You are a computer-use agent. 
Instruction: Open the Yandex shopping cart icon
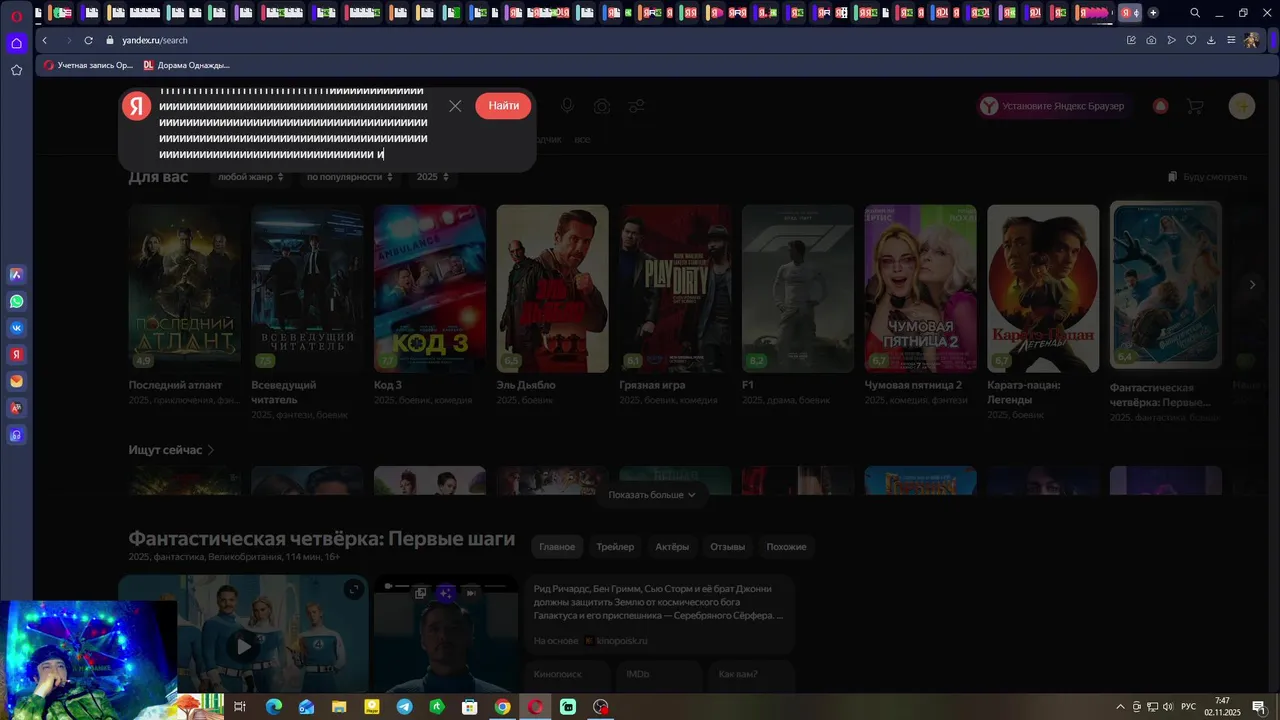1194,106
